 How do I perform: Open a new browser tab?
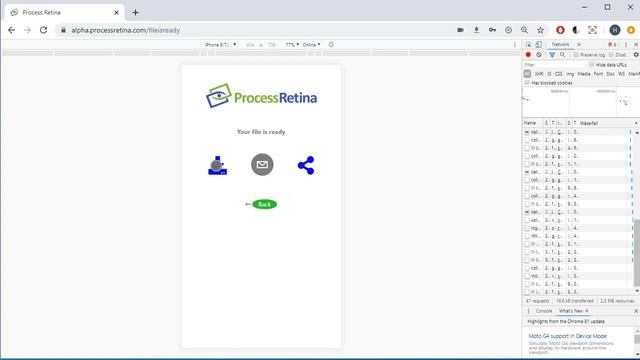click(x=136, y=13)
